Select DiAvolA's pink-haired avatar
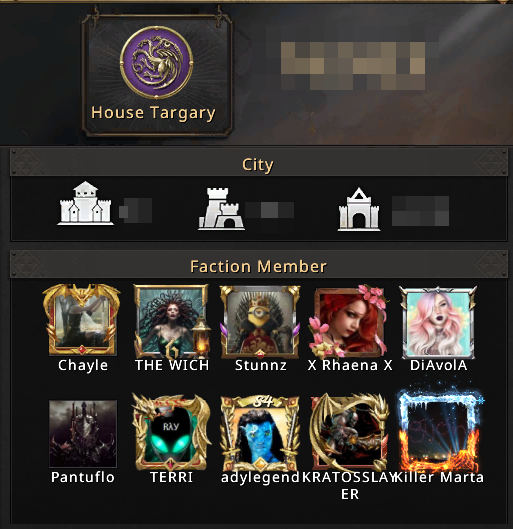Image resolution: width=513 pixels, height=529 pixels. [438, 322]
